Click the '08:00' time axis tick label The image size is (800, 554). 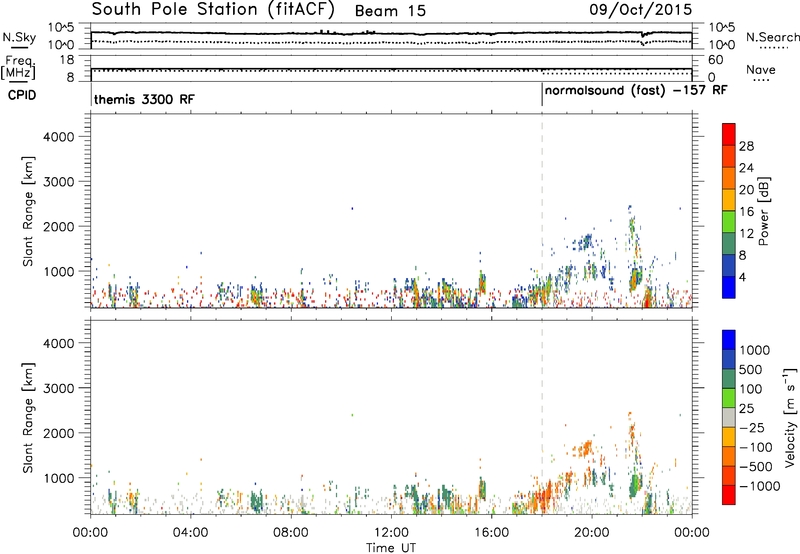291,533
